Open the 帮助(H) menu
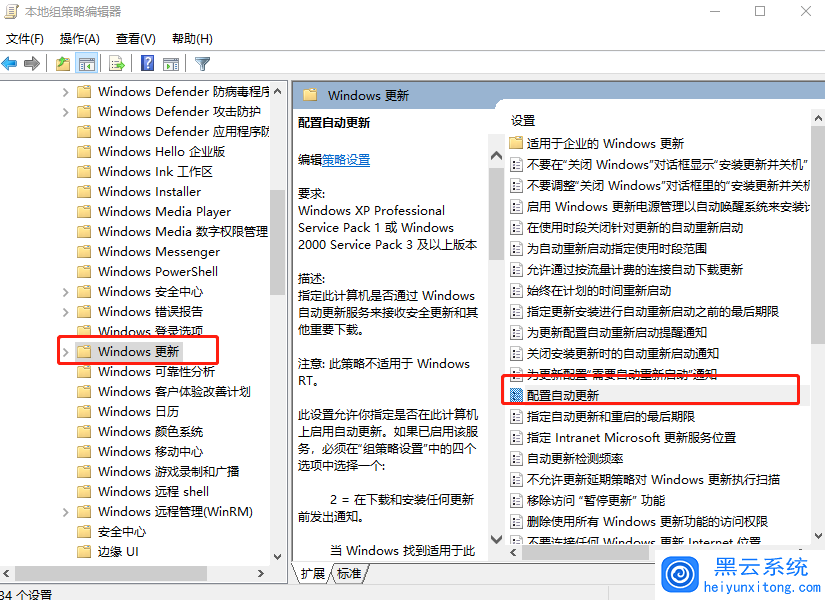This screenshot has height=600, width=825. click(x=192, y=38)
